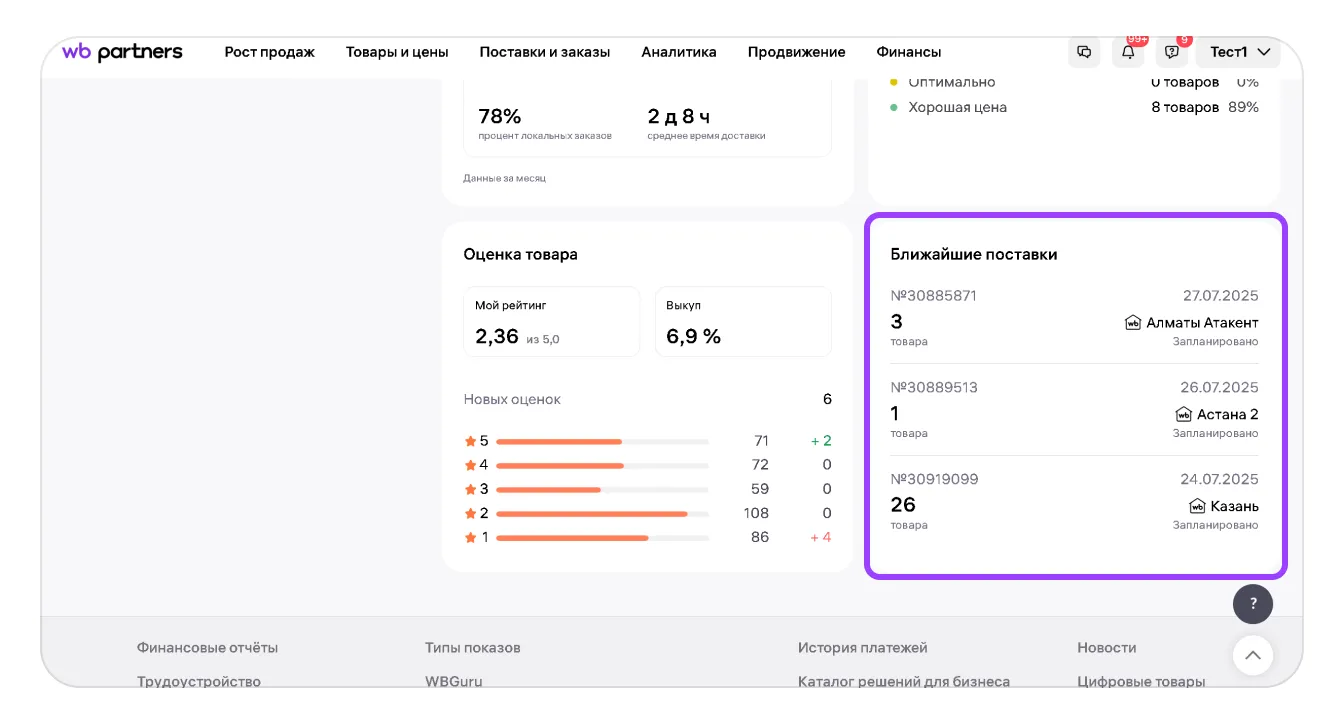Open the chat messages icon
Image resolution: width=1344 pixels, height=724 pixels.
[x=1084, y=52]
